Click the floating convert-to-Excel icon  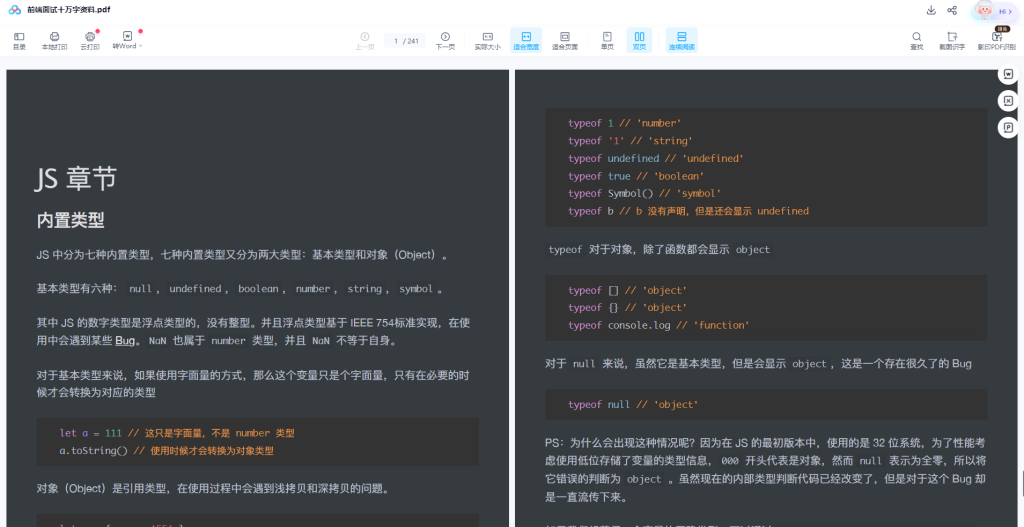pyautogui.click(x=1008, y=101)
